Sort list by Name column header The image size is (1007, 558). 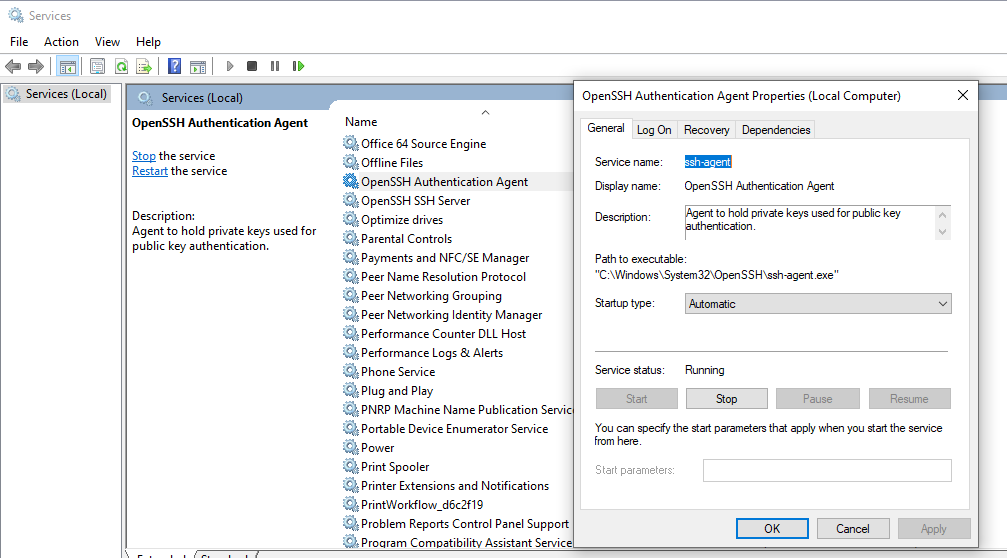tap(361, 122)
